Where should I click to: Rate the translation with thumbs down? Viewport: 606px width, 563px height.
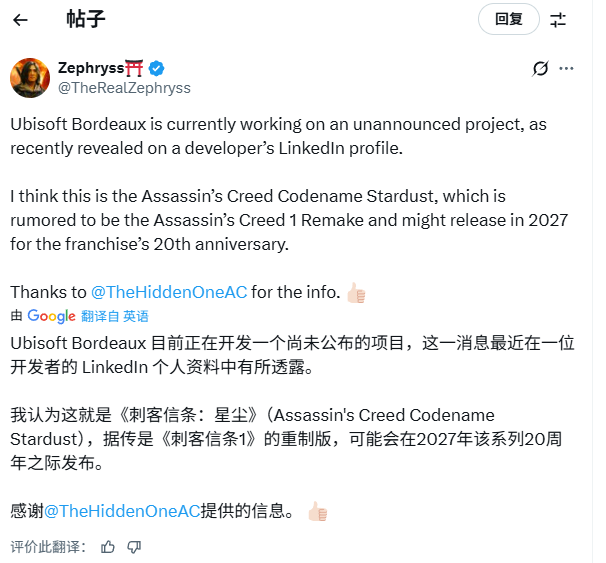[134, 547]
